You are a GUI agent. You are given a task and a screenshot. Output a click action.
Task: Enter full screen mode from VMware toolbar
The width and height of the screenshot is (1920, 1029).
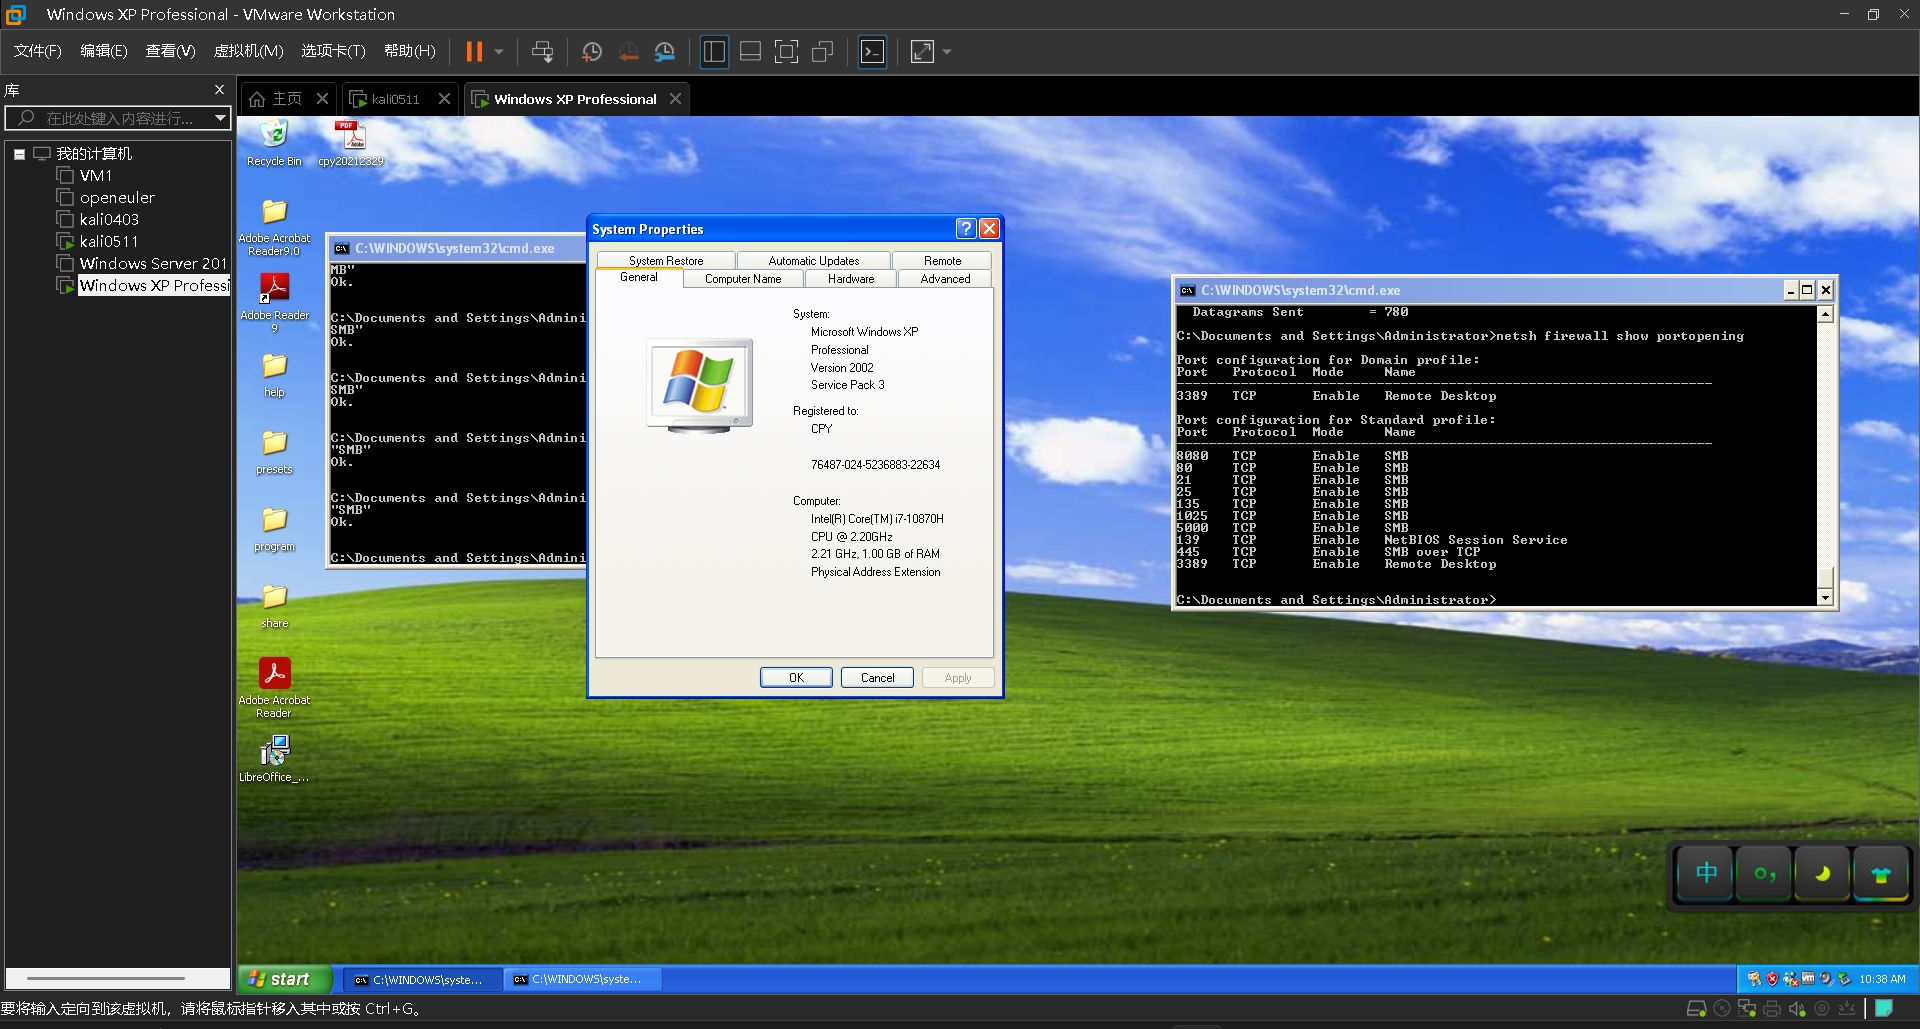click(x=787, y=52)
